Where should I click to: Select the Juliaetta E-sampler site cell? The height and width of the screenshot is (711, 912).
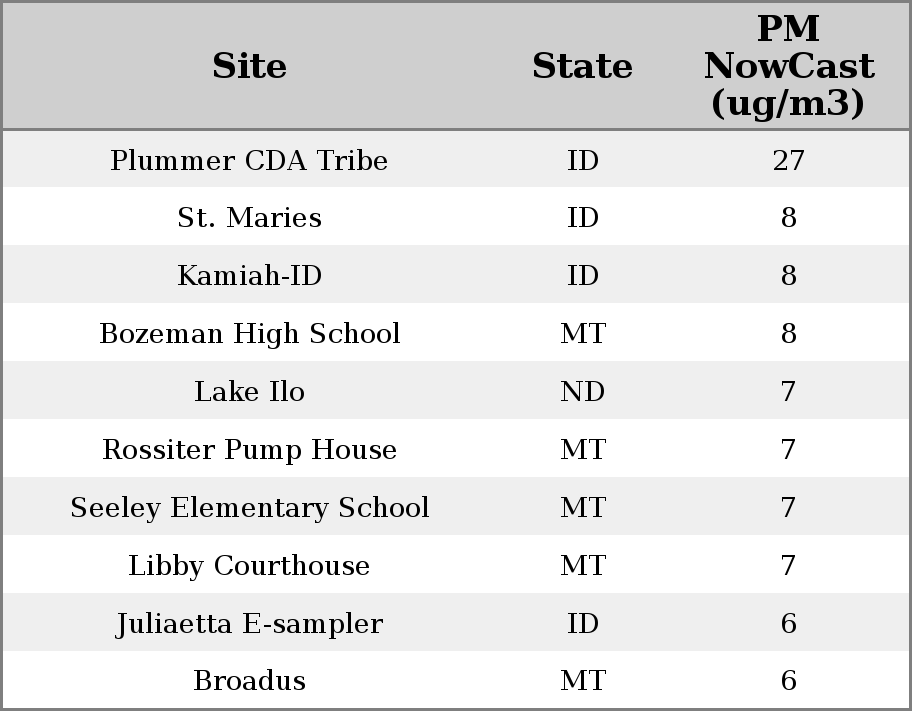point(249,624)
